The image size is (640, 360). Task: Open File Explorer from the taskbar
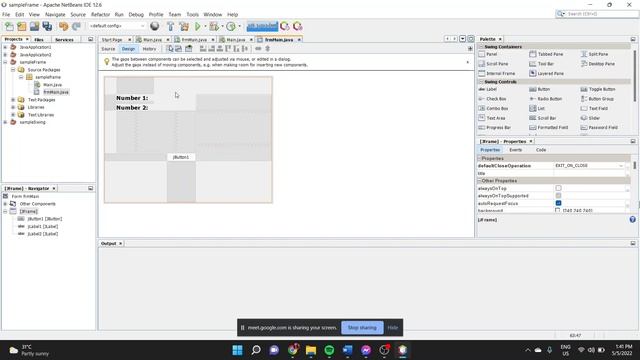311,350
